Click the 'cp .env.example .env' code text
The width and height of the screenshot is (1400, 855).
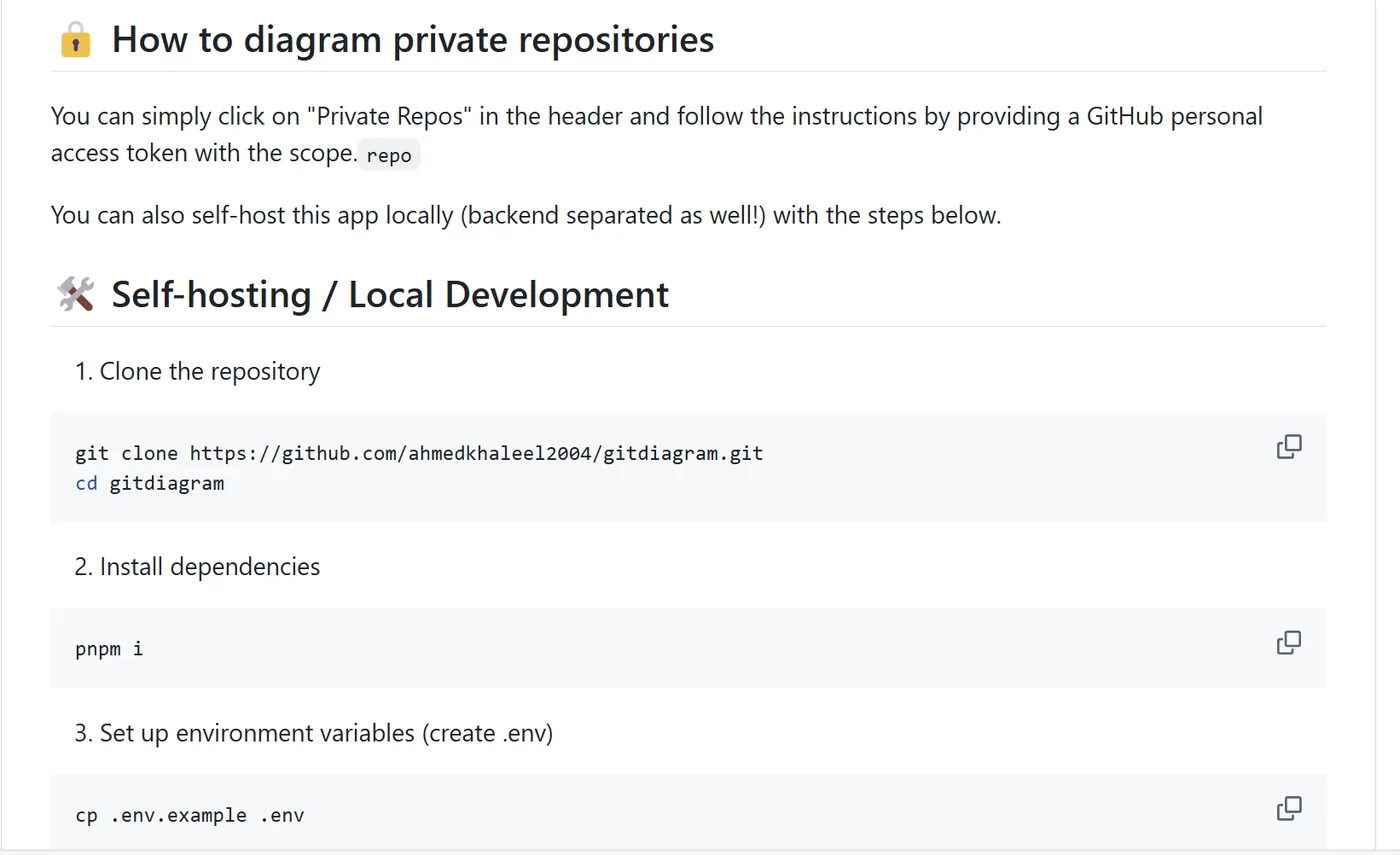click(x=189, y=815)
